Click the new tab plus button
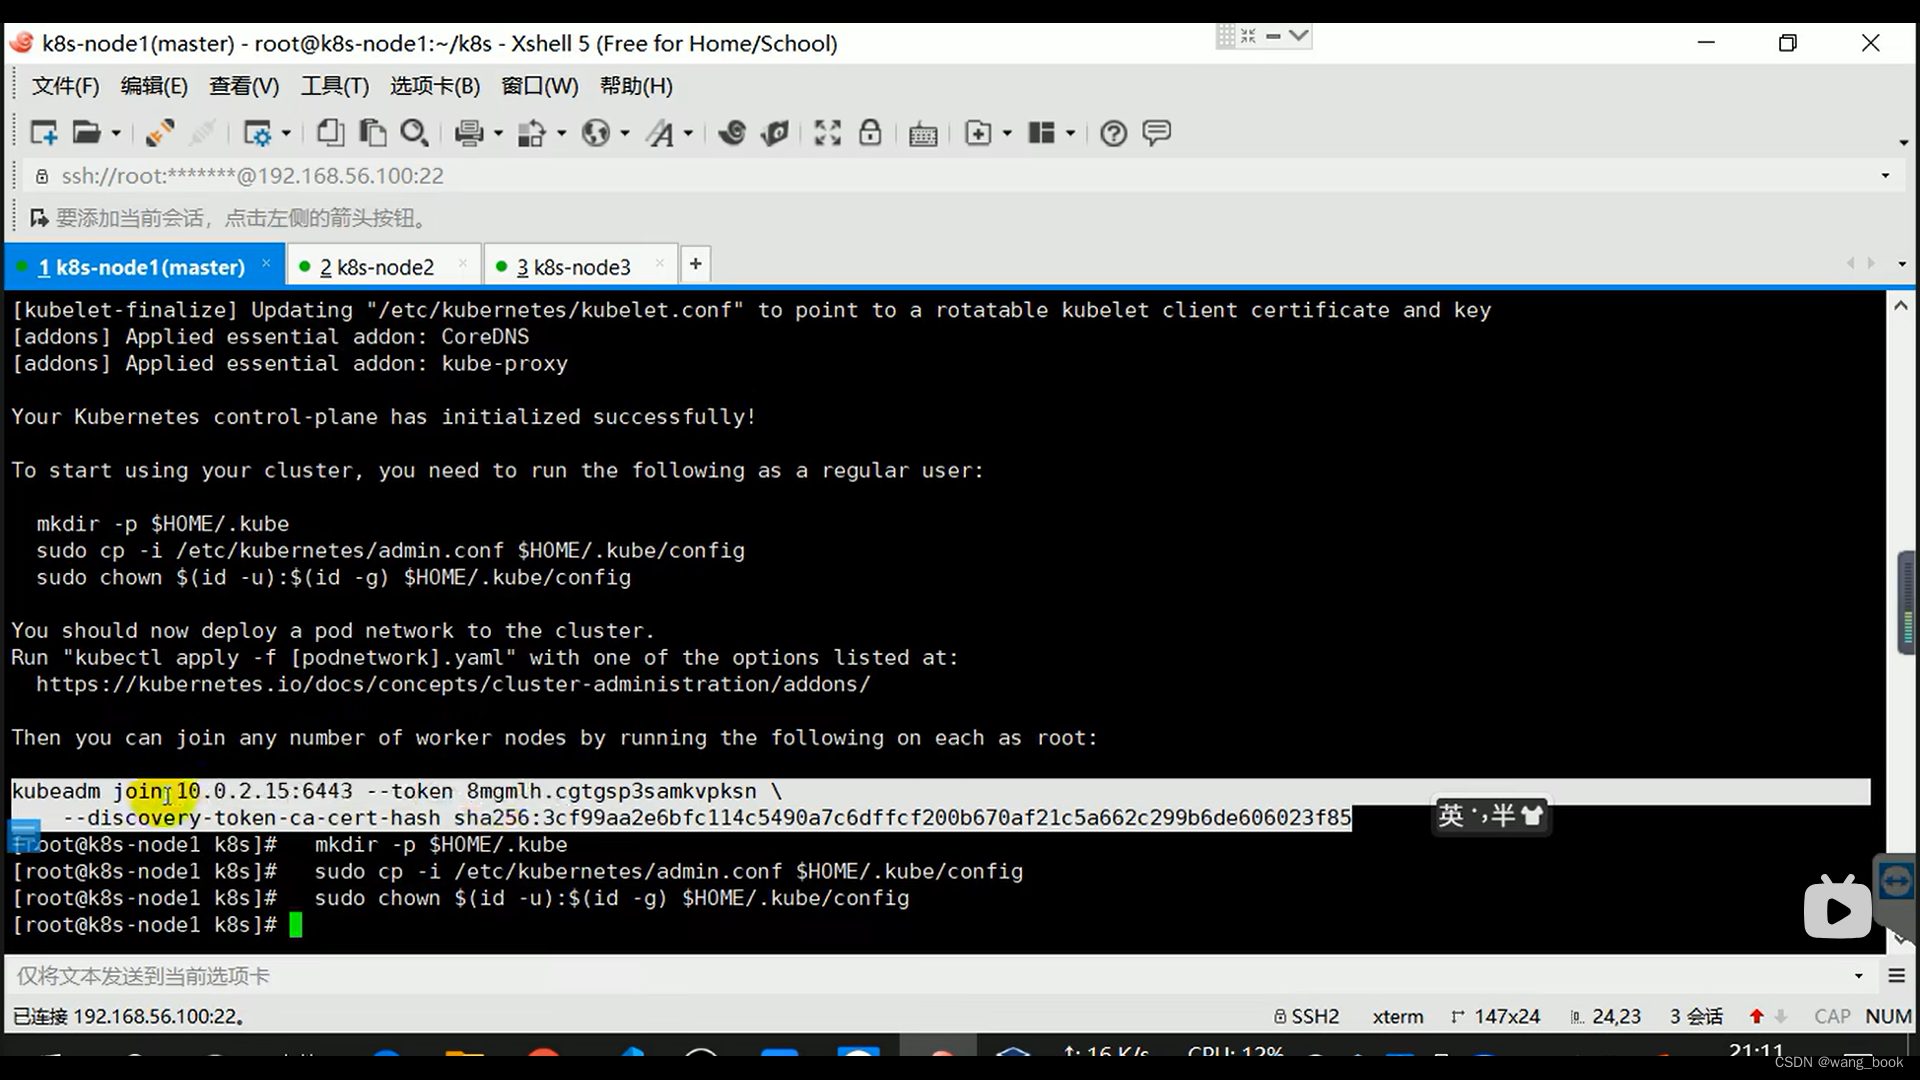The width and height of the screenshot is (1920, 1080). (x=696, y=264)
